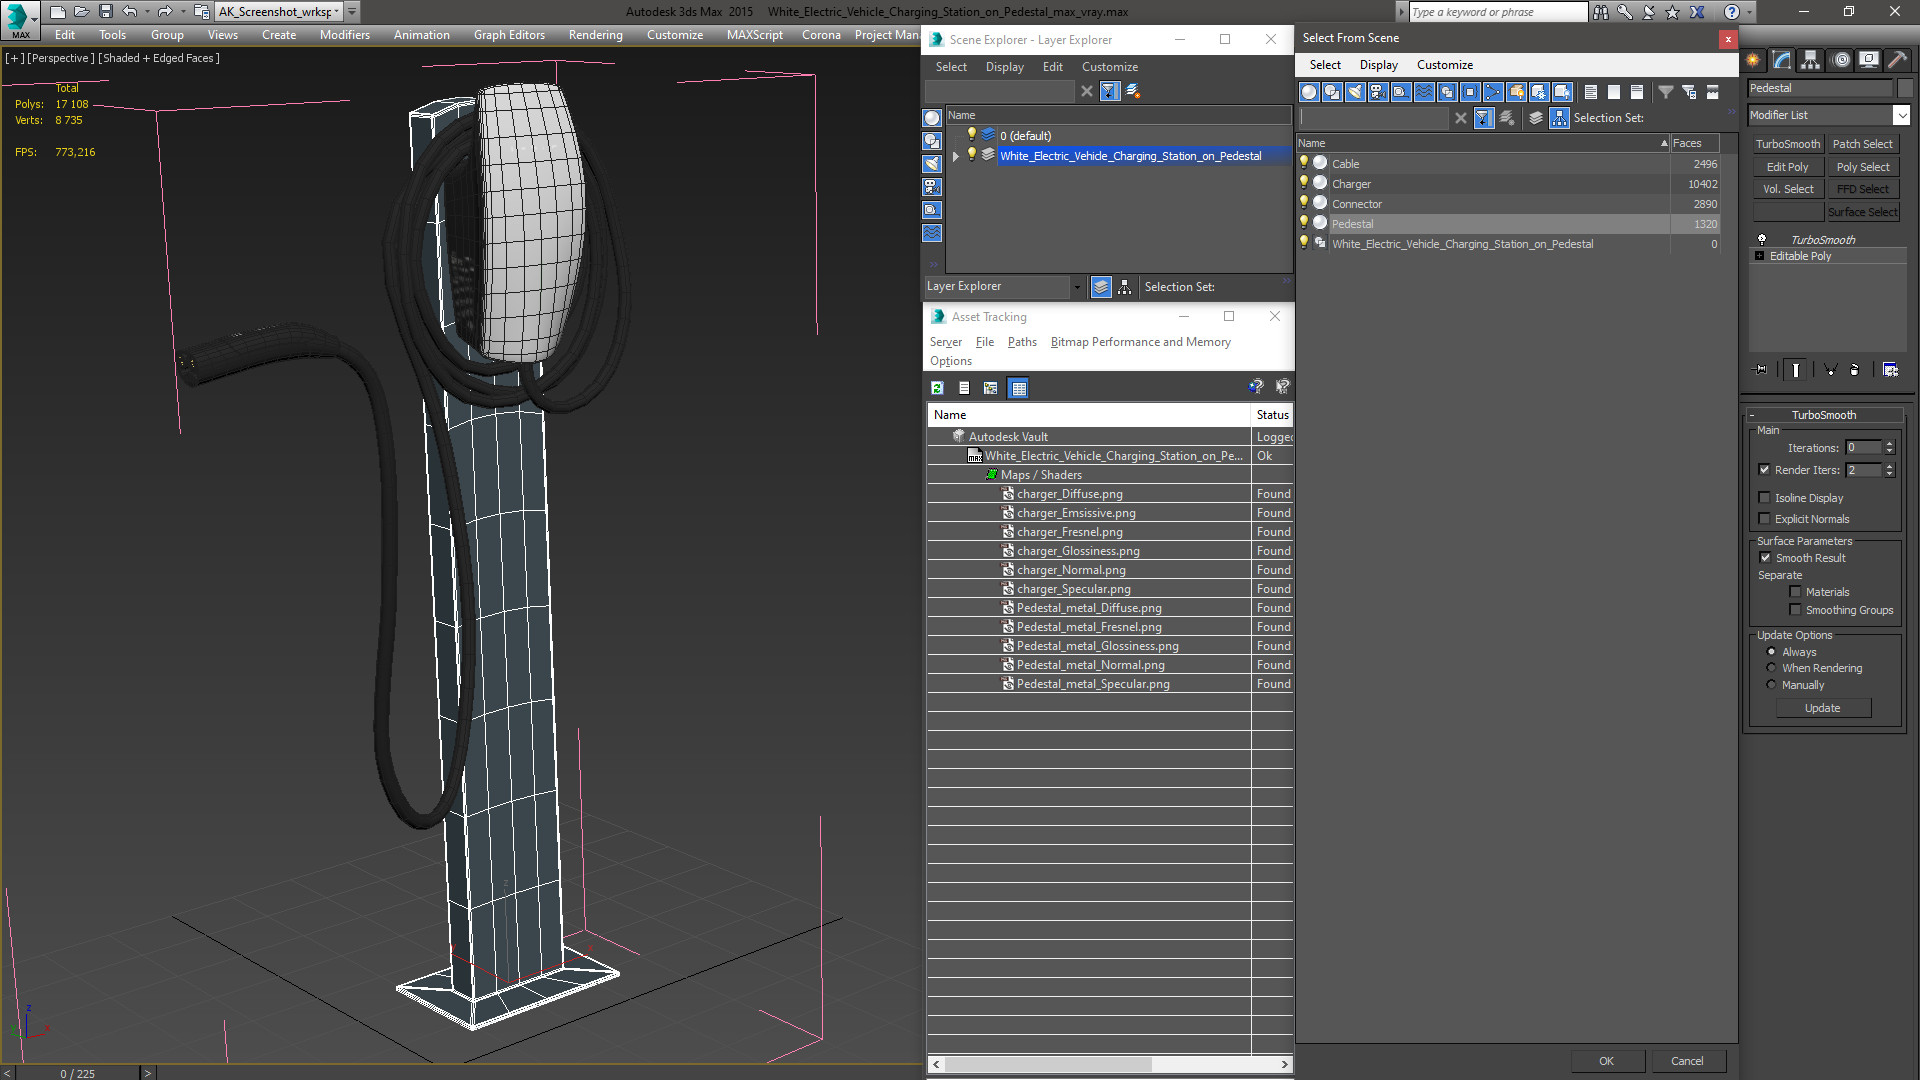The height and width of the screenshot is (1080, 1920).
Task: Open the Modifier List dropdown
Action: coord(1901,115)
